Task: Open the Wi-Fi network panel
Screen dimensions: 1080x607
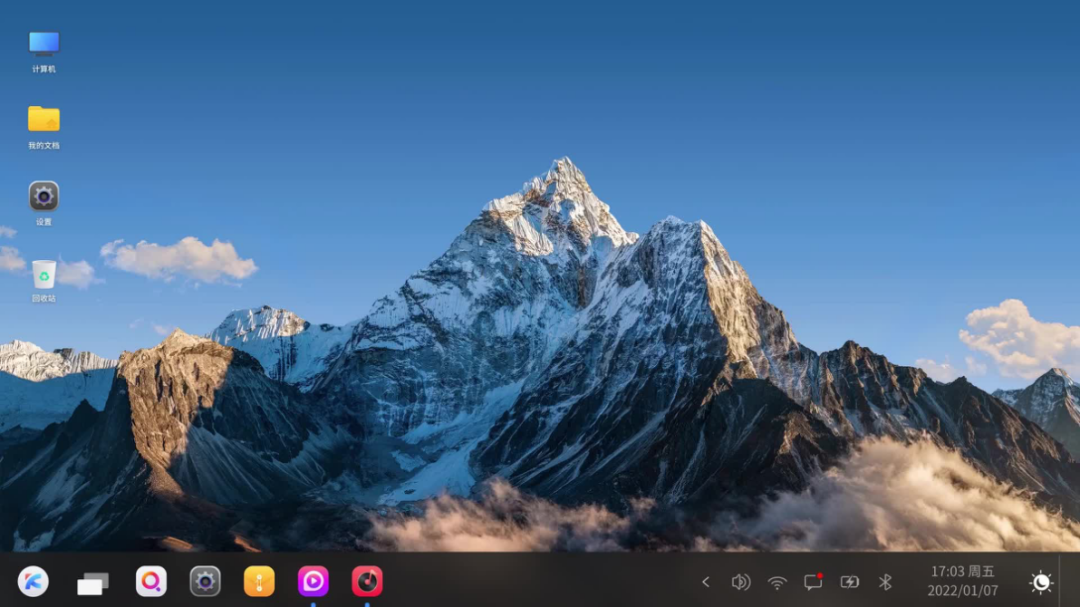Action: pos(777,583)
